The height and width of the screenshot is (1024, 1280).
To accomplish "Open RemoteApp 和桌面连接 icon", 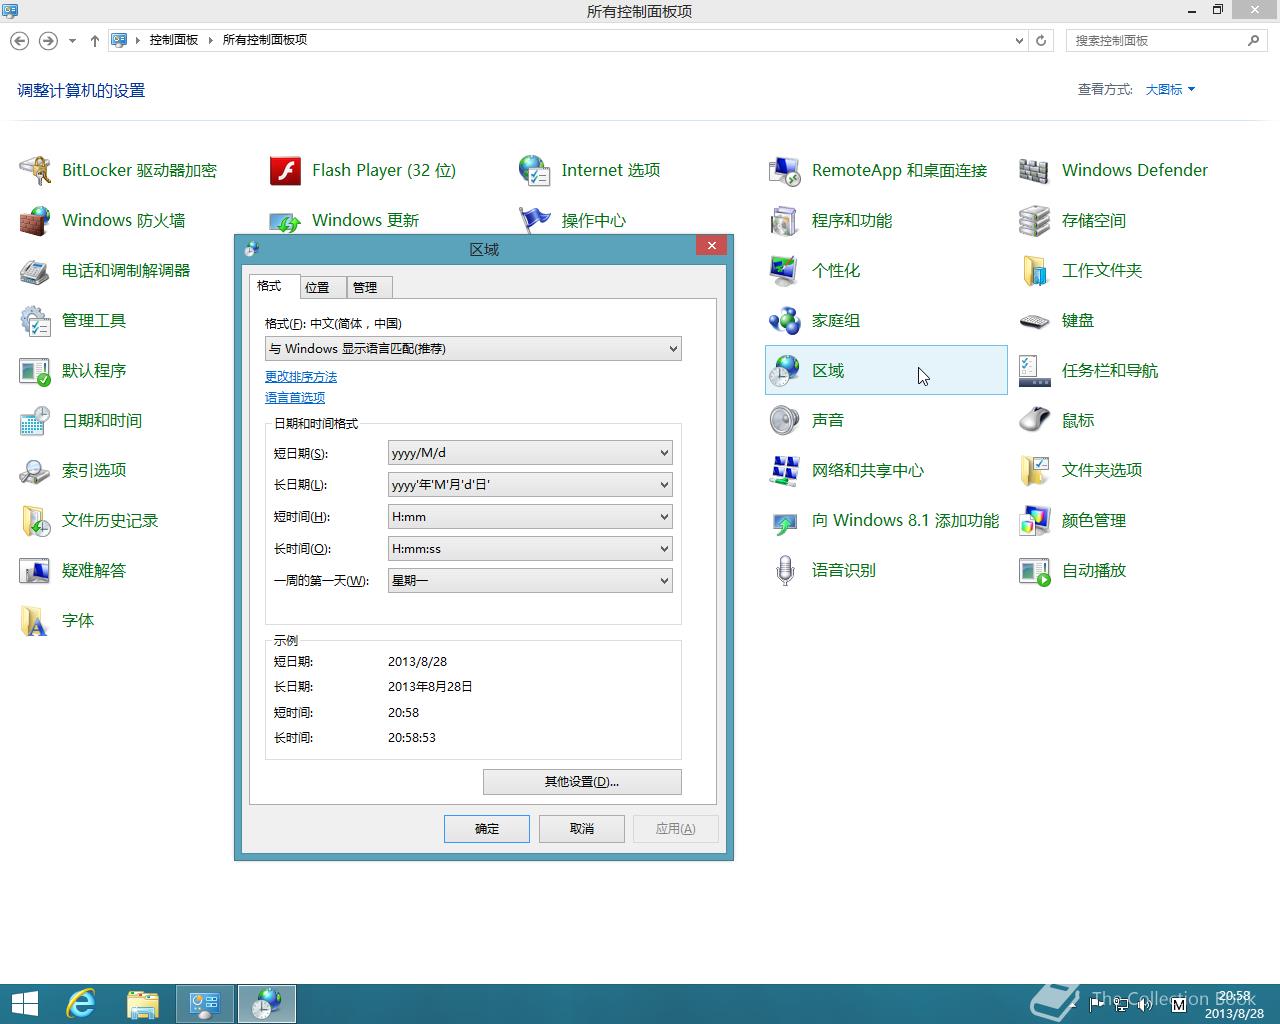I will [785, 171].
